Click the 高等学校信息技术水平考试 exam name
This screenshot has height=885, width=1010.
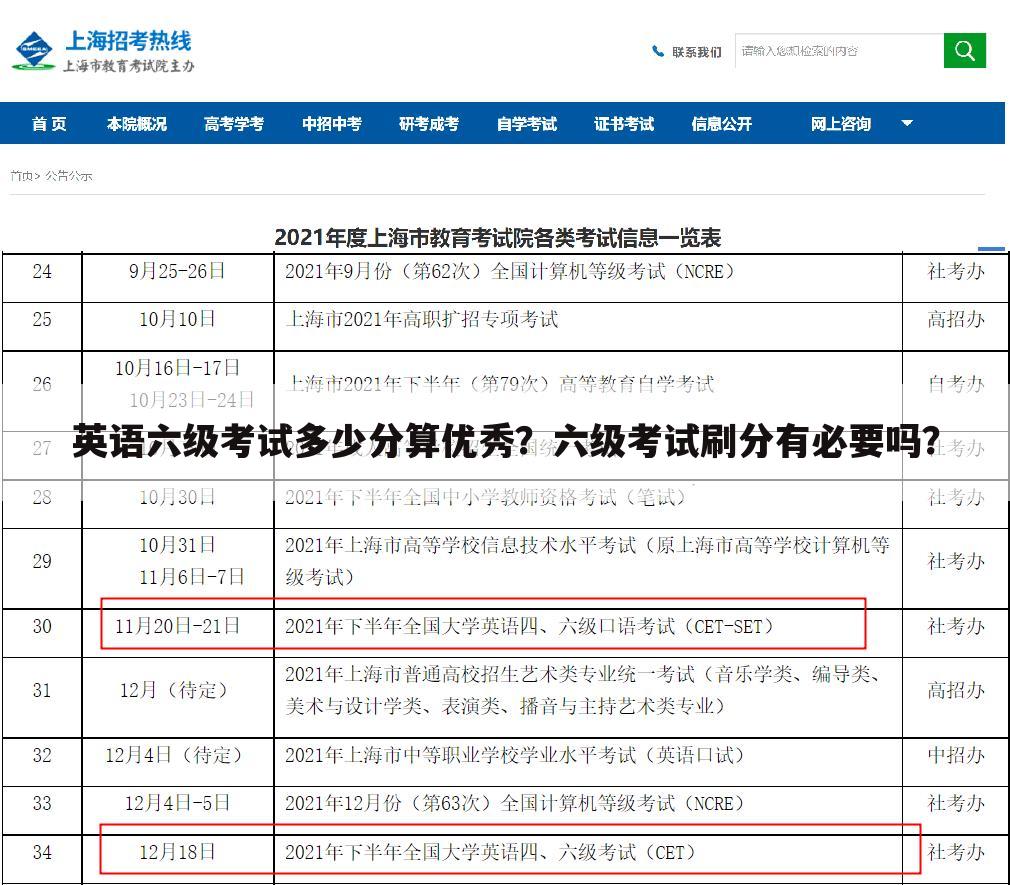[x=587, y=561]
